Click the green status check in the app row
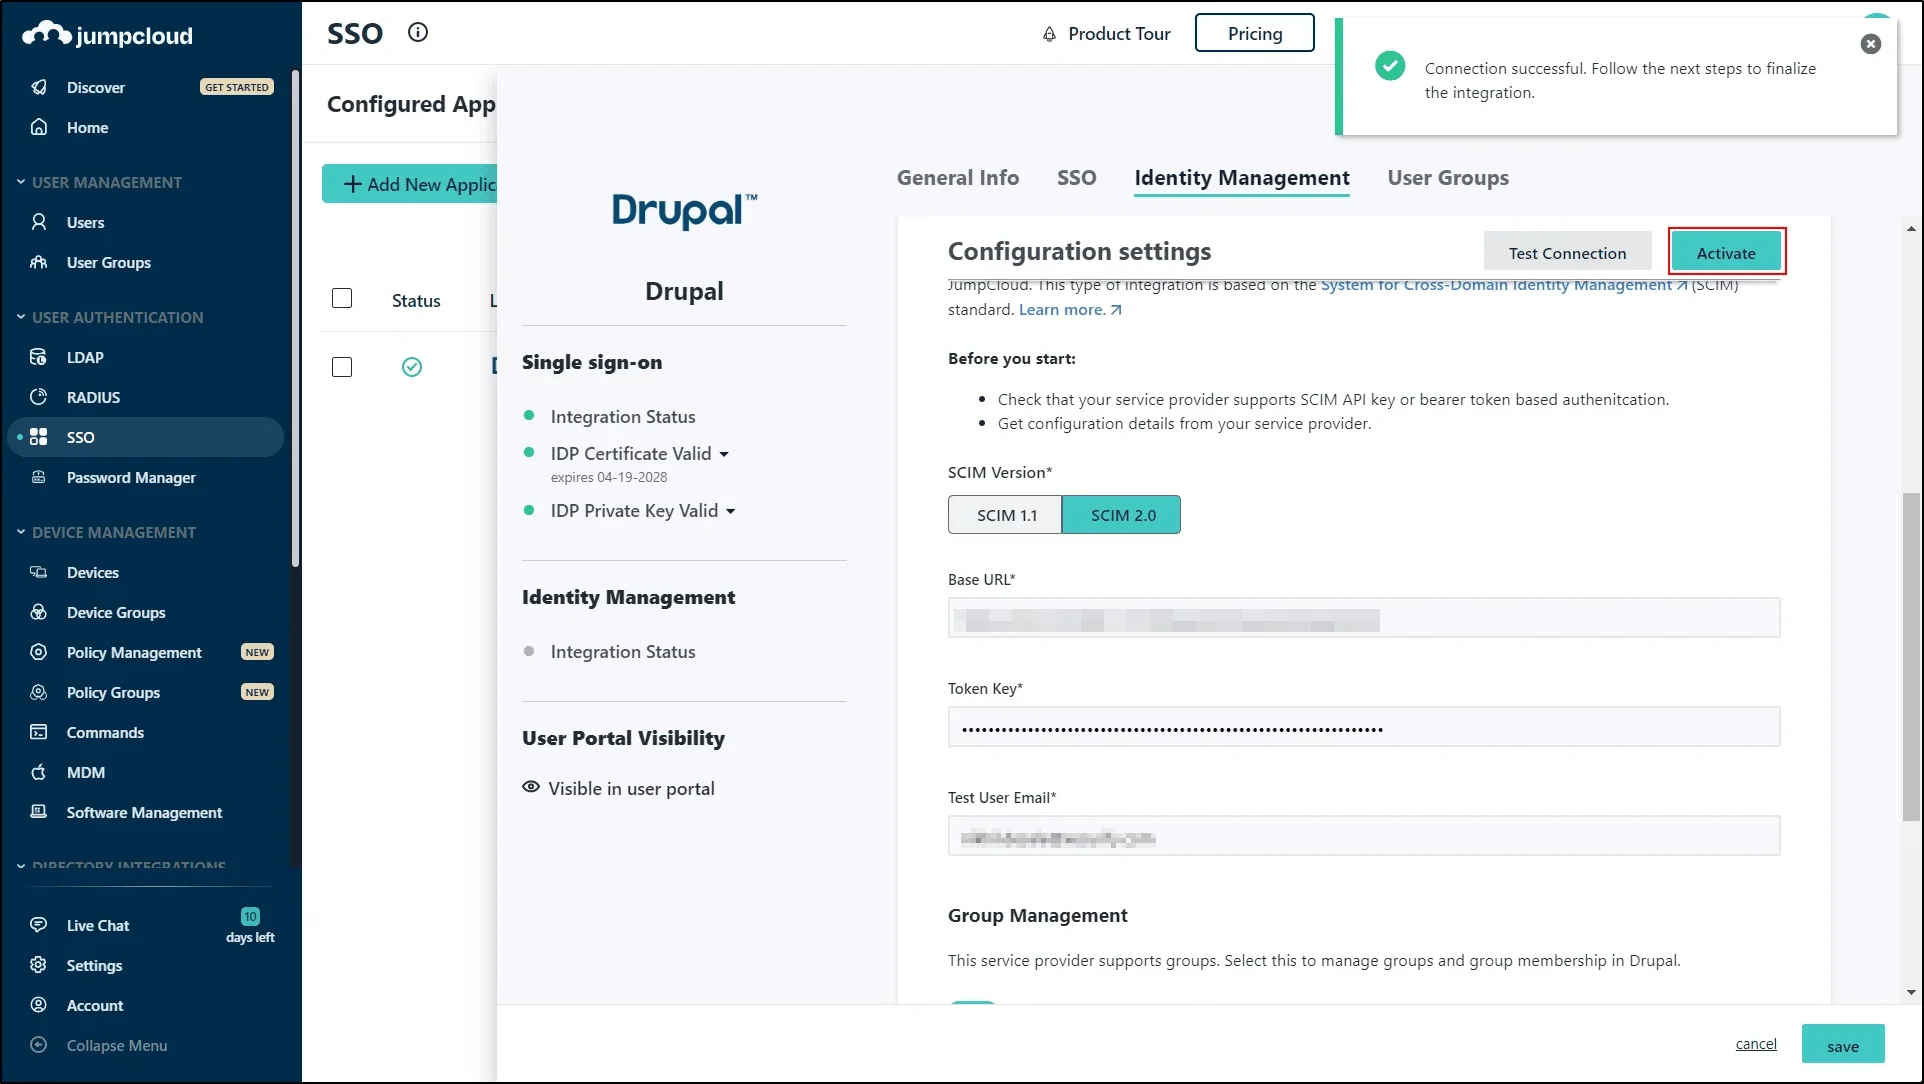Viewport: 1924px width, 1084px height. (x=412, y=367)
